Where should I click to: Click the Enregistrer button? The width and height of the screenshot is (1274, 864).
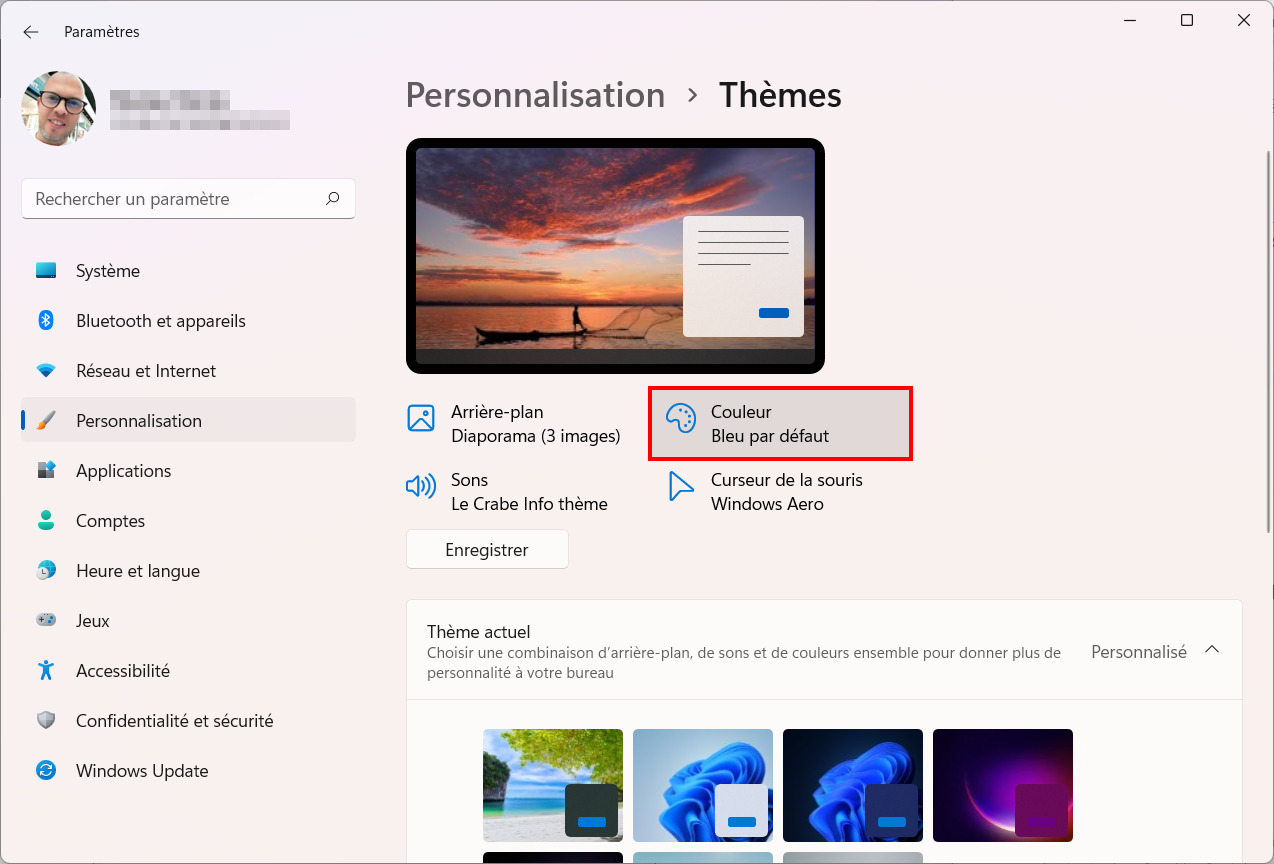487,550
